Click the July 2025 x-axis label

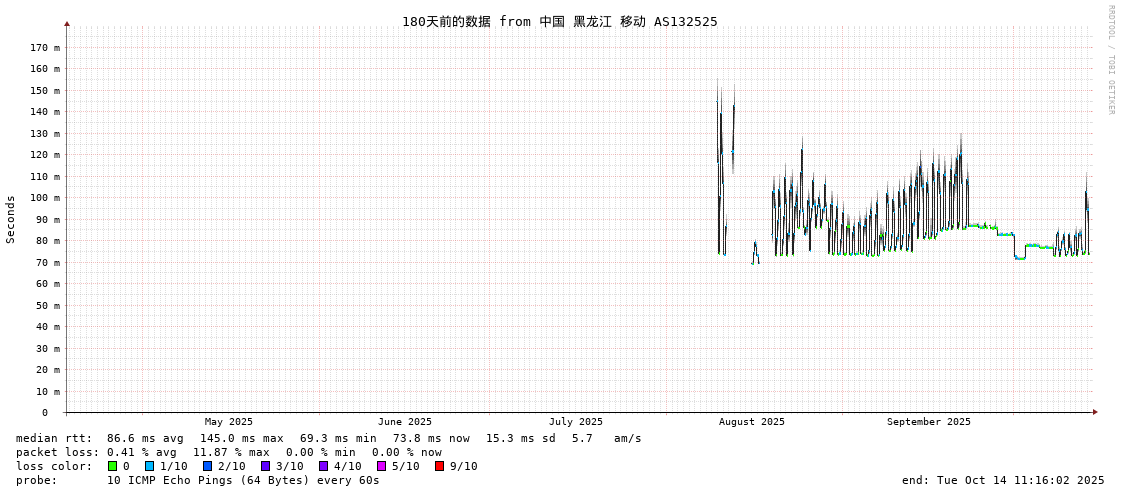(576, 422)
